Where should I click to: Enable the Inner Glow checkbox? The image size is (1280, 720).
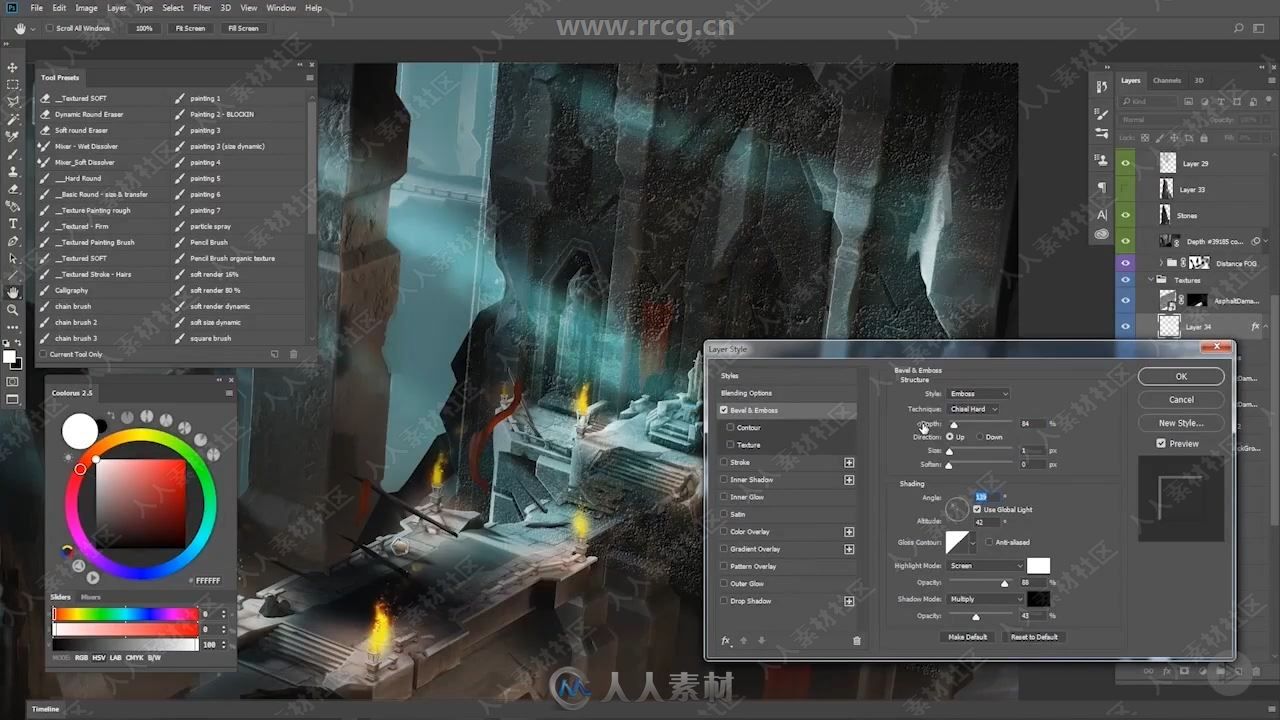(724, 497)
